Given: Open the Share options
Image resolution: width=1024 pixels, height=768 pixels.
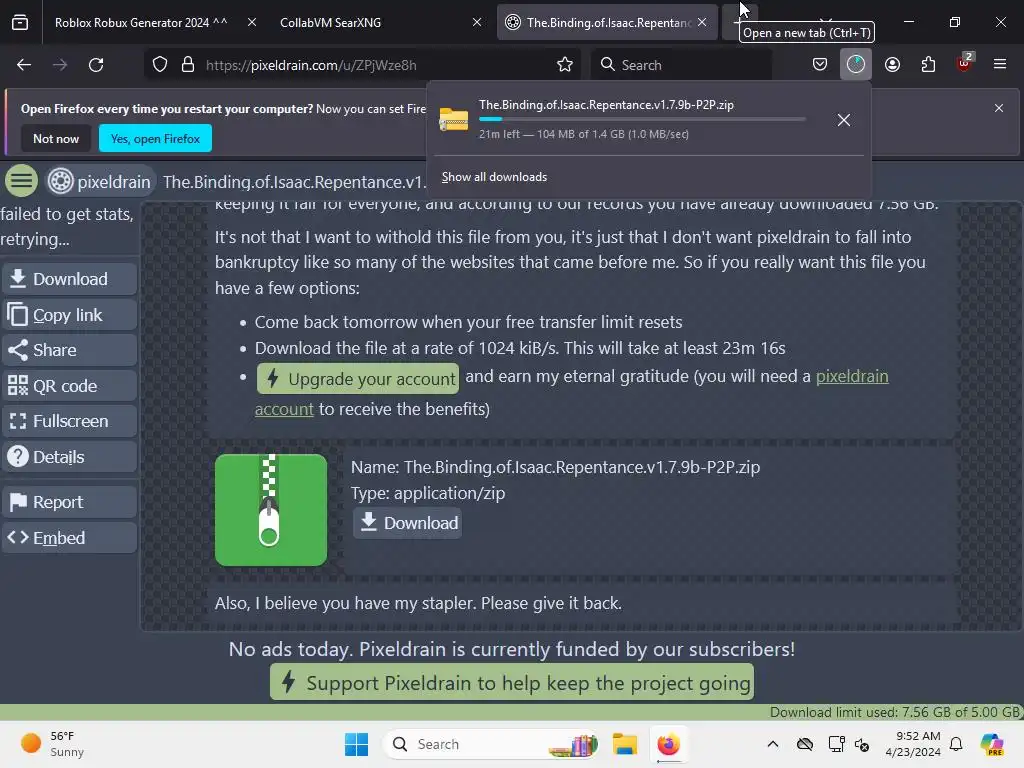Looking at the screenshot, I should click(x=69, y=350).
